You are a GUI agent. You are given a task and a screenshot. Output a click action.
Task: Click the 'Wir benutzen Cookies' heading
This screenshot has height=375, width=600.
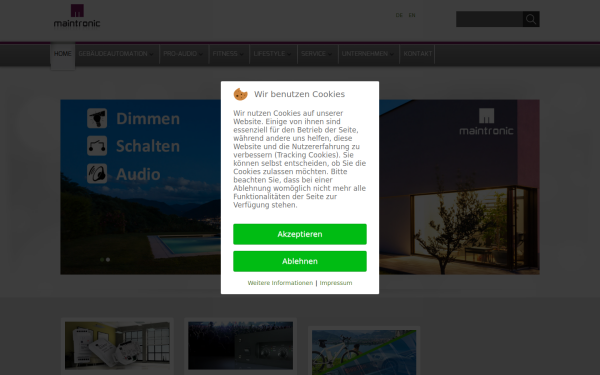point(299,94)
